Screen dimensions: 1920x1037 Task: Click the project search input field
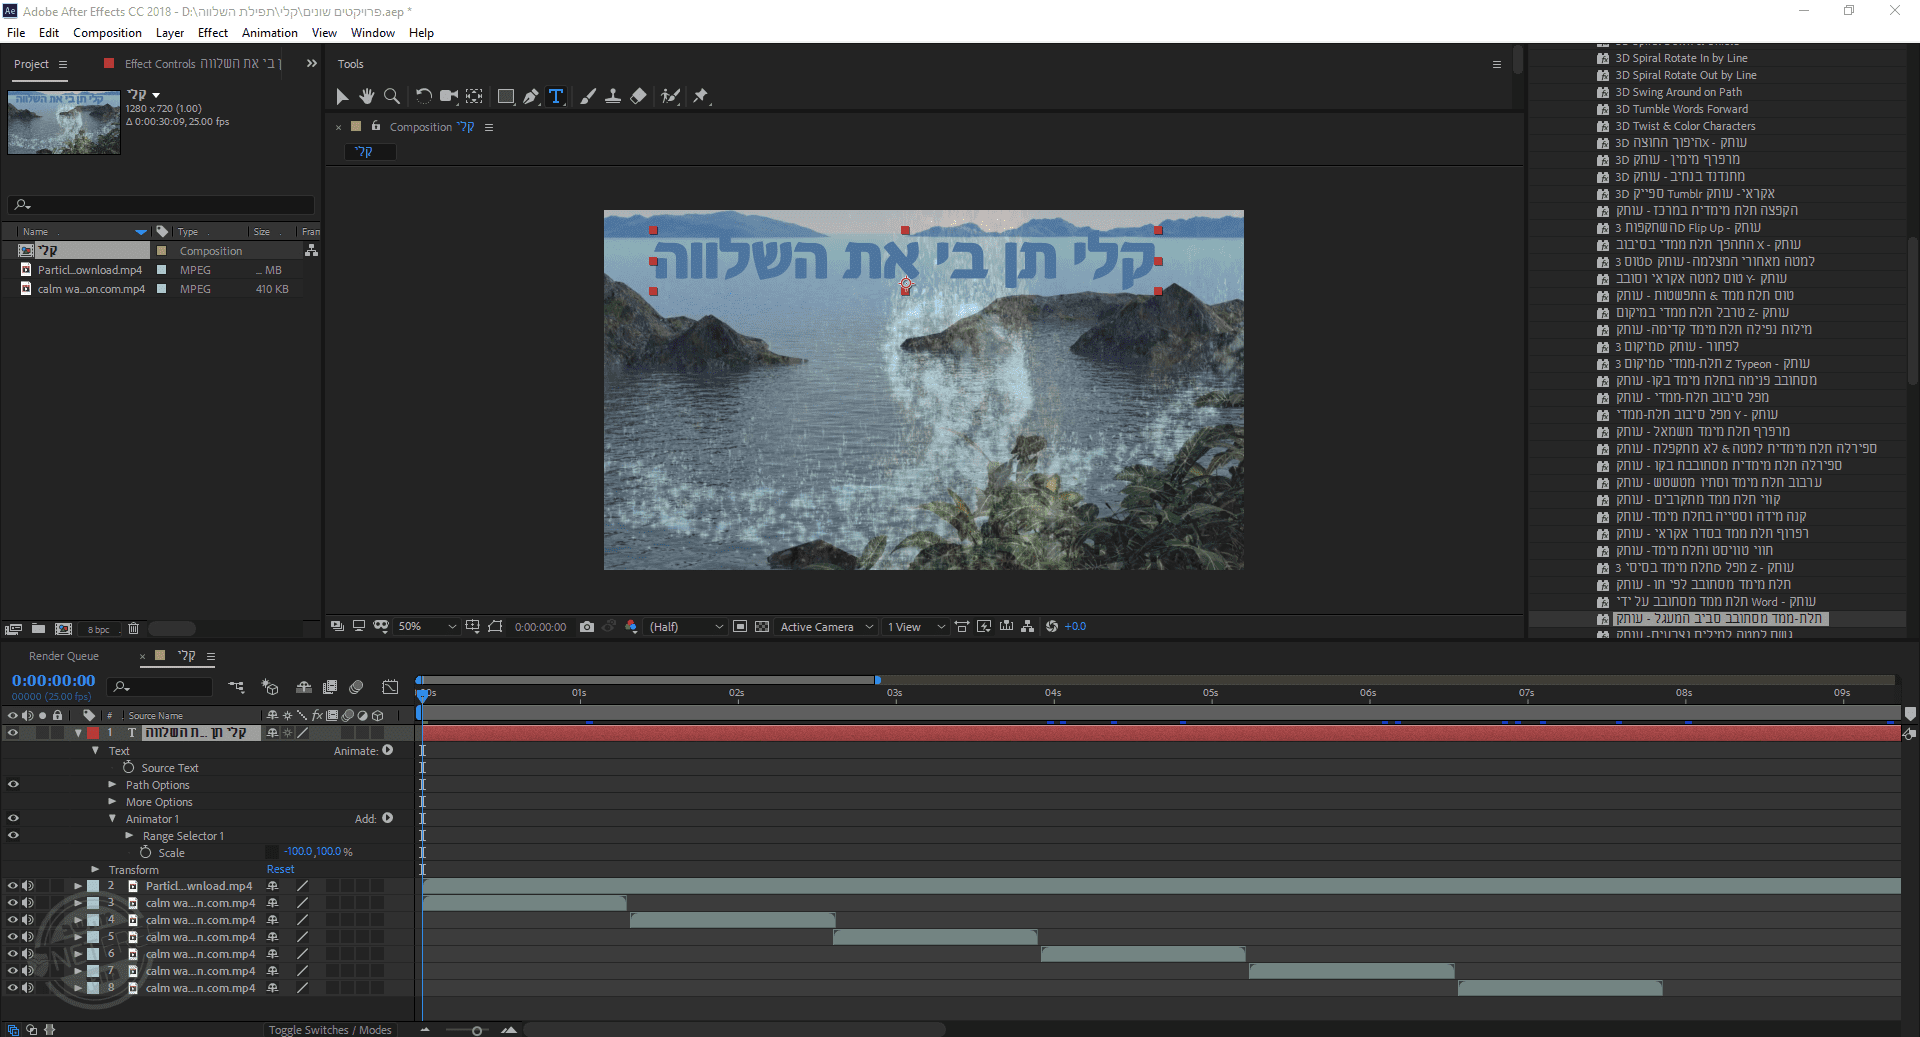click(x=165, y=205)
